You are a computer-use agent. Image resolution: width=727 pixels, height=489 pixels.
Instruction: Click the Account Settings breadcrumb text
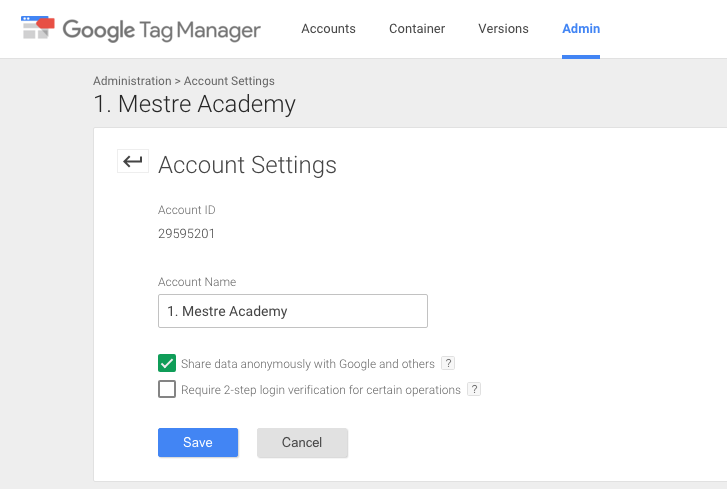pos(229,81)
